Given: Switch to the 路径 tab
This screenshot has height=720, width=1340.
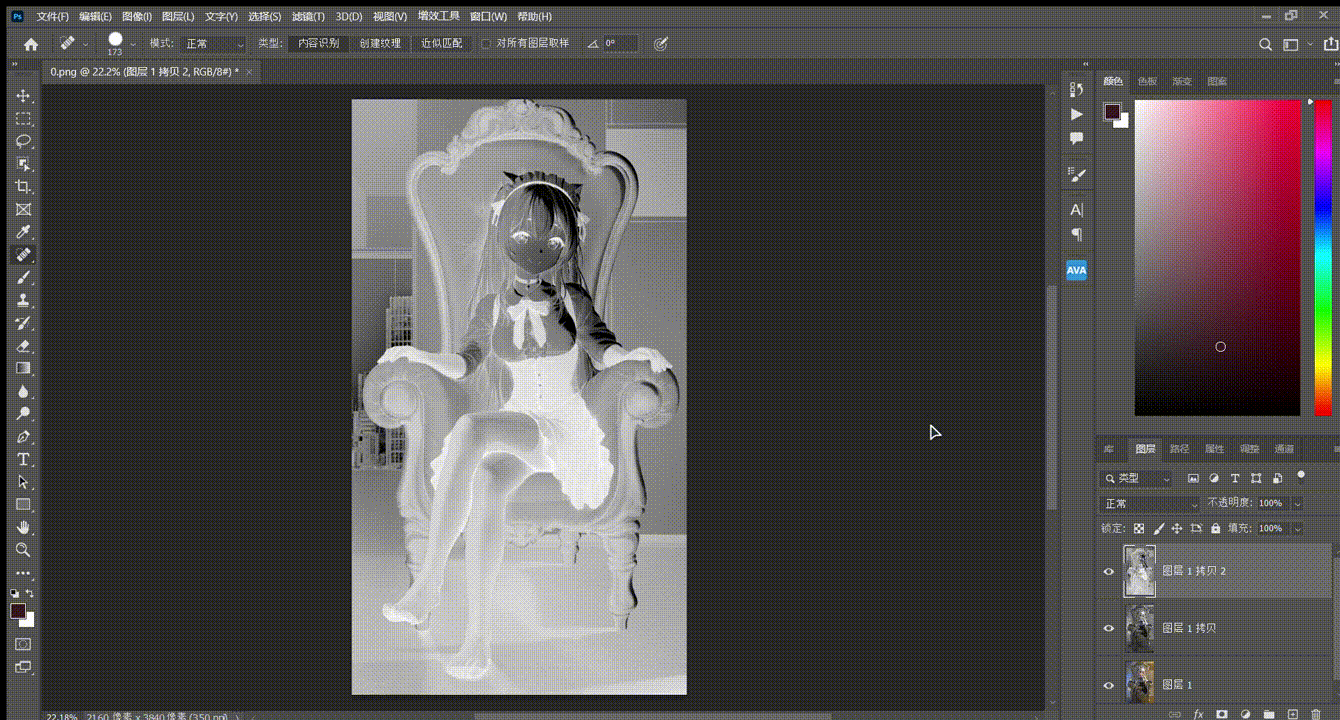Looking at the screenshot, I should 1180,449.
